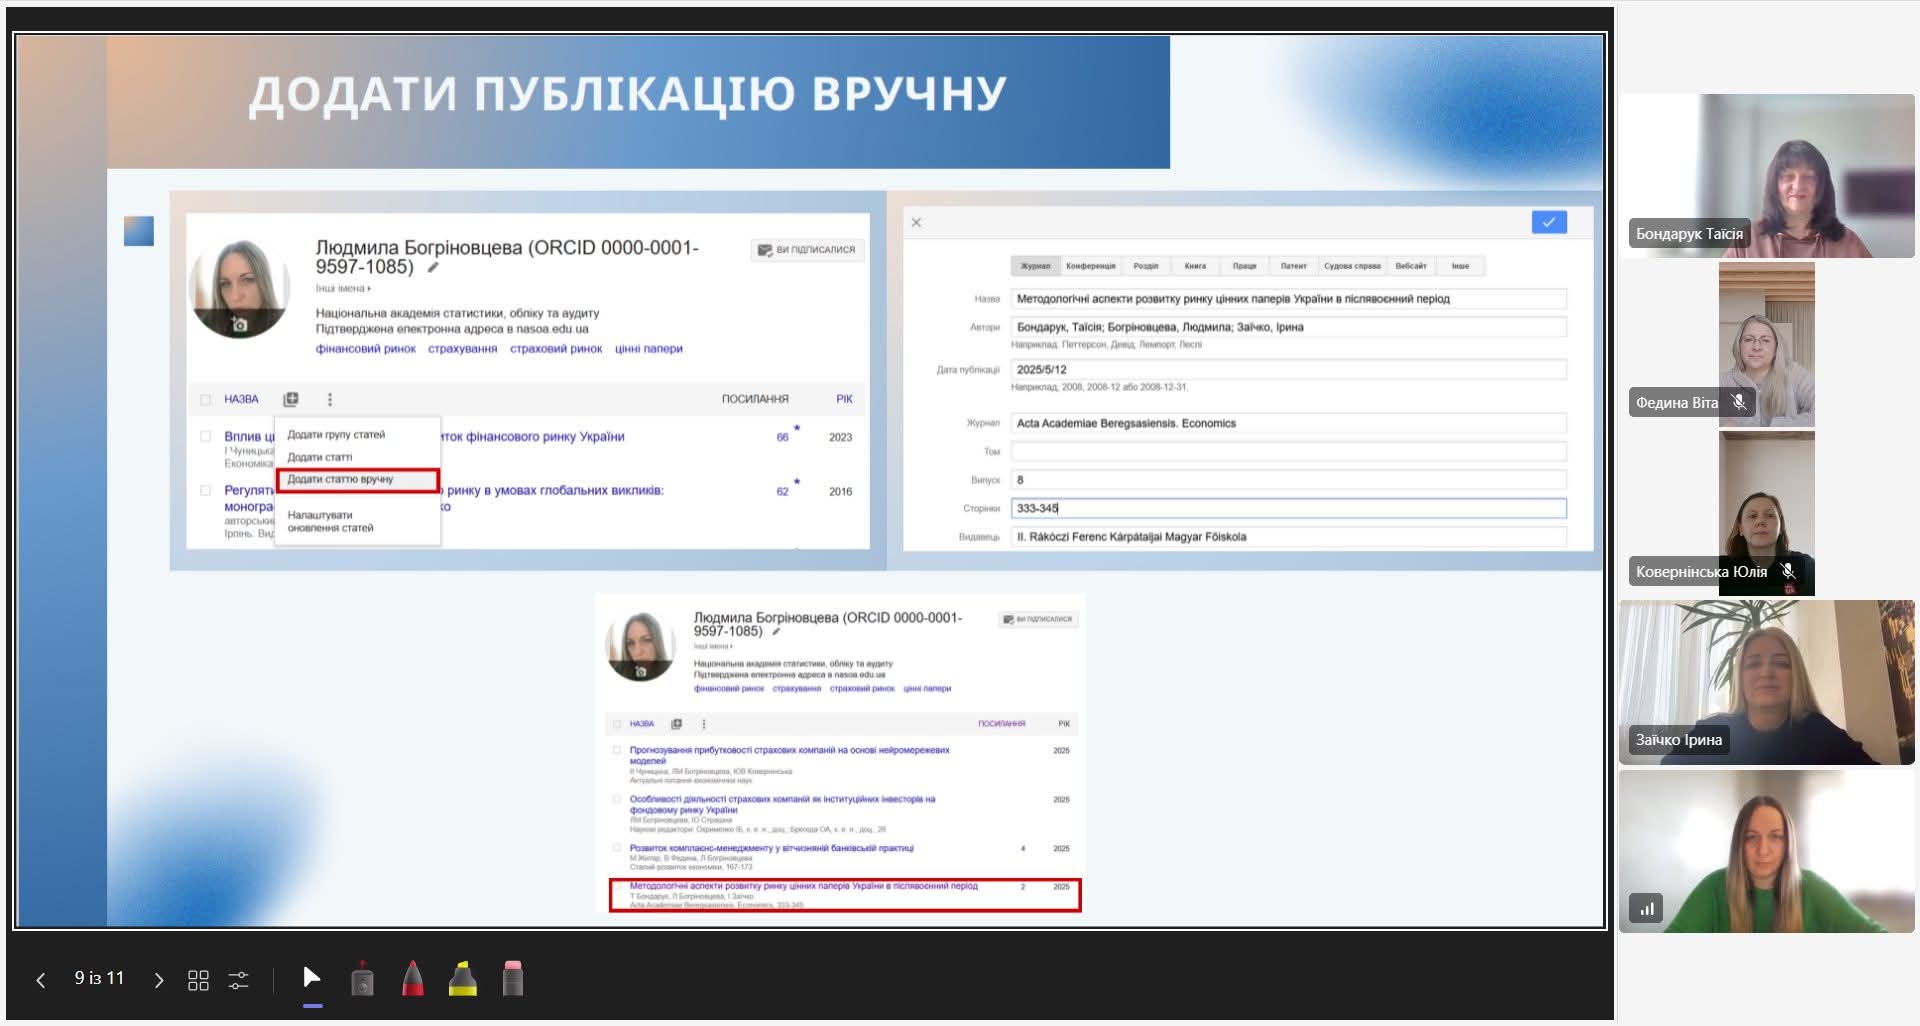
Task: Open the three-dot menu in upper profile
Action: click(x=330, y=400)
